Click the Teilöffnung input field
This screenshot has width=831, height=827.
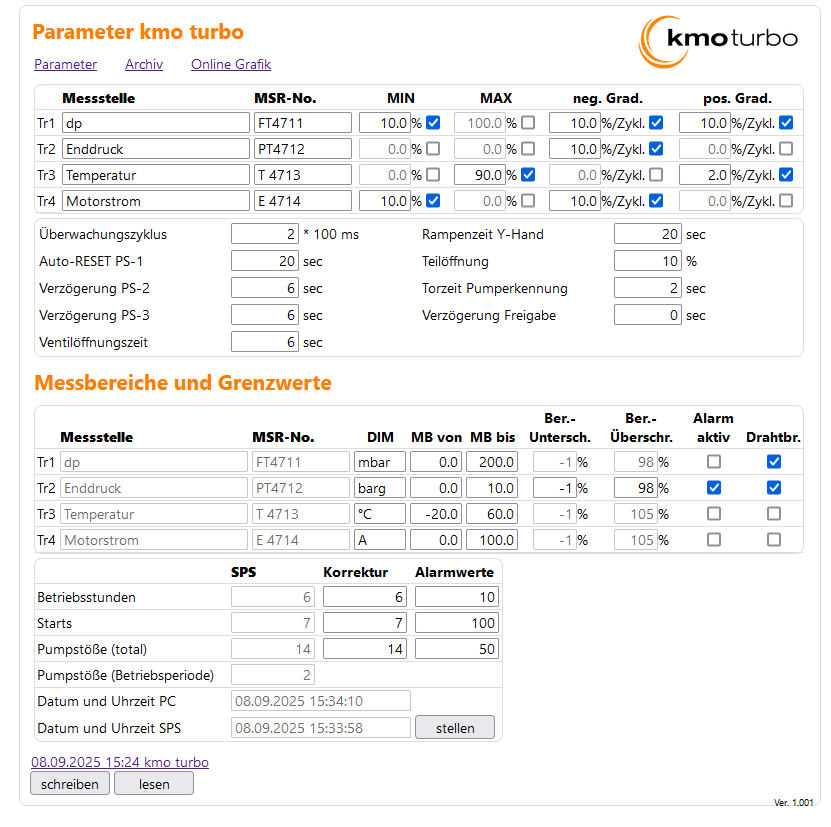click(x=648, y=261)
